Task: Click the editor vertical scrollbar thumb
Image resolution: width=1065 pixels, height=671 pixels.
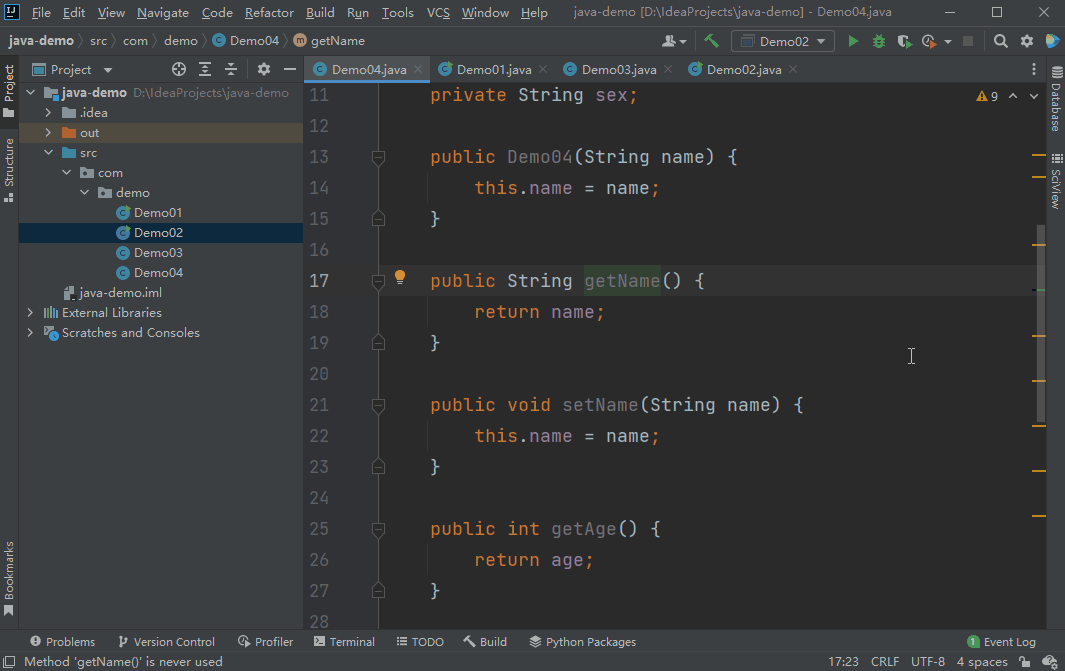Action: (x=1041, y=320)
